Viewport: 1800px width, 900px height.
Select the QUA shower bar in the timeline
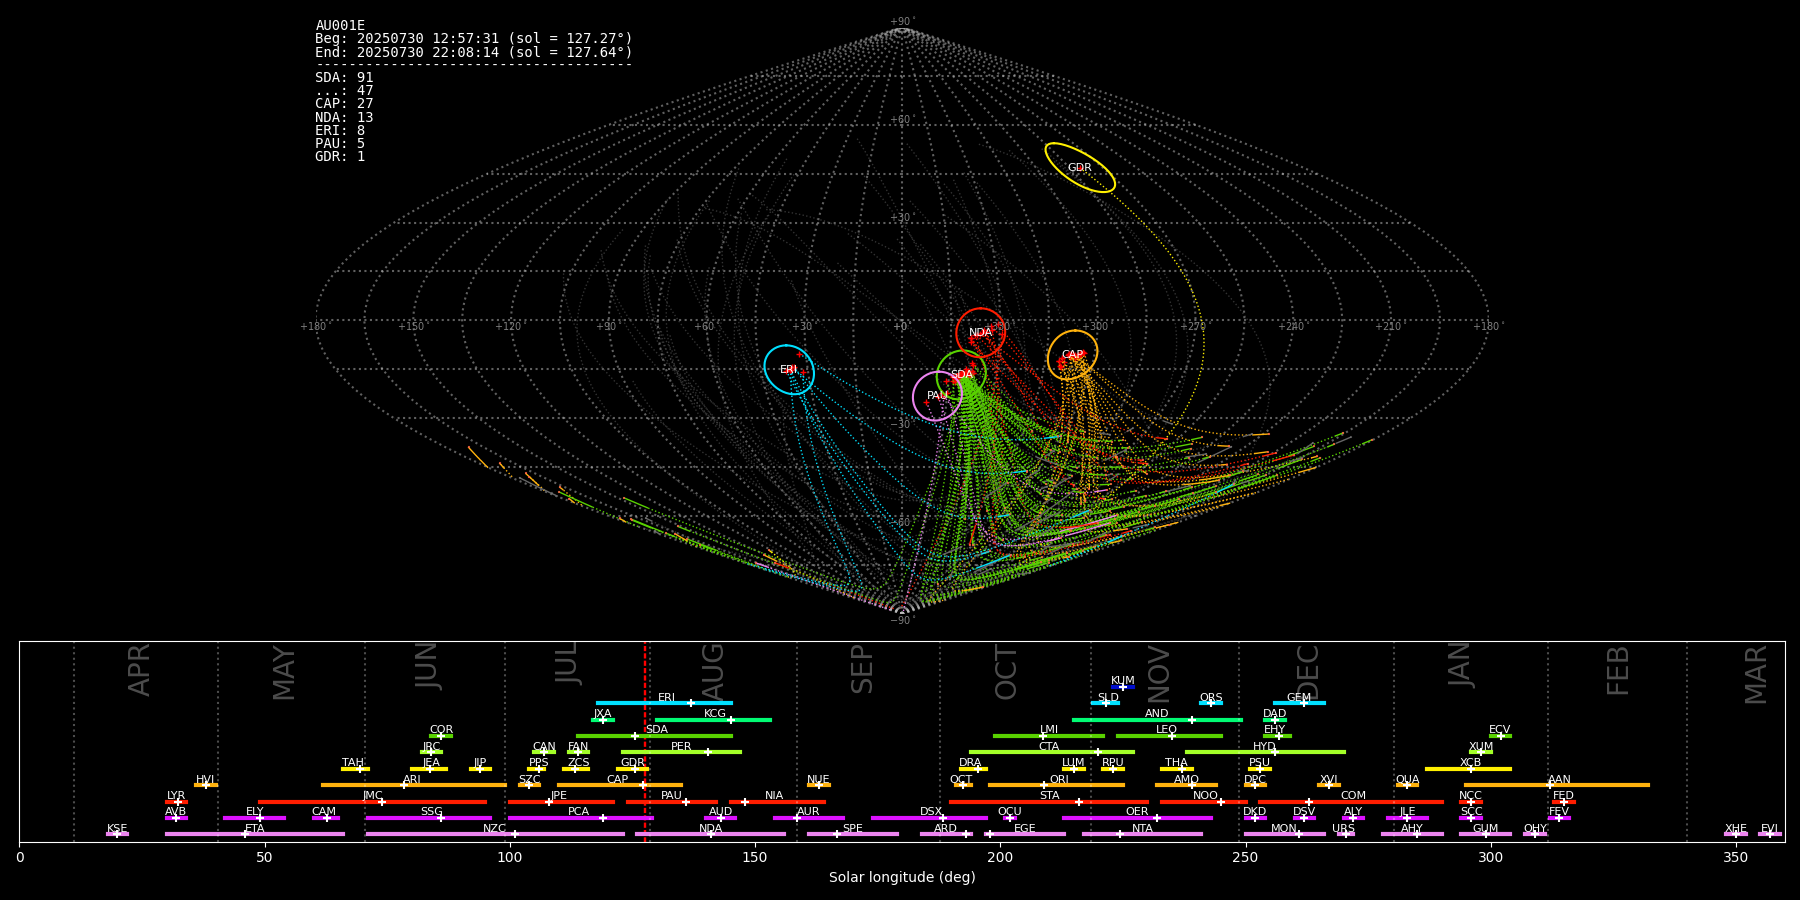pos(1407,785)
